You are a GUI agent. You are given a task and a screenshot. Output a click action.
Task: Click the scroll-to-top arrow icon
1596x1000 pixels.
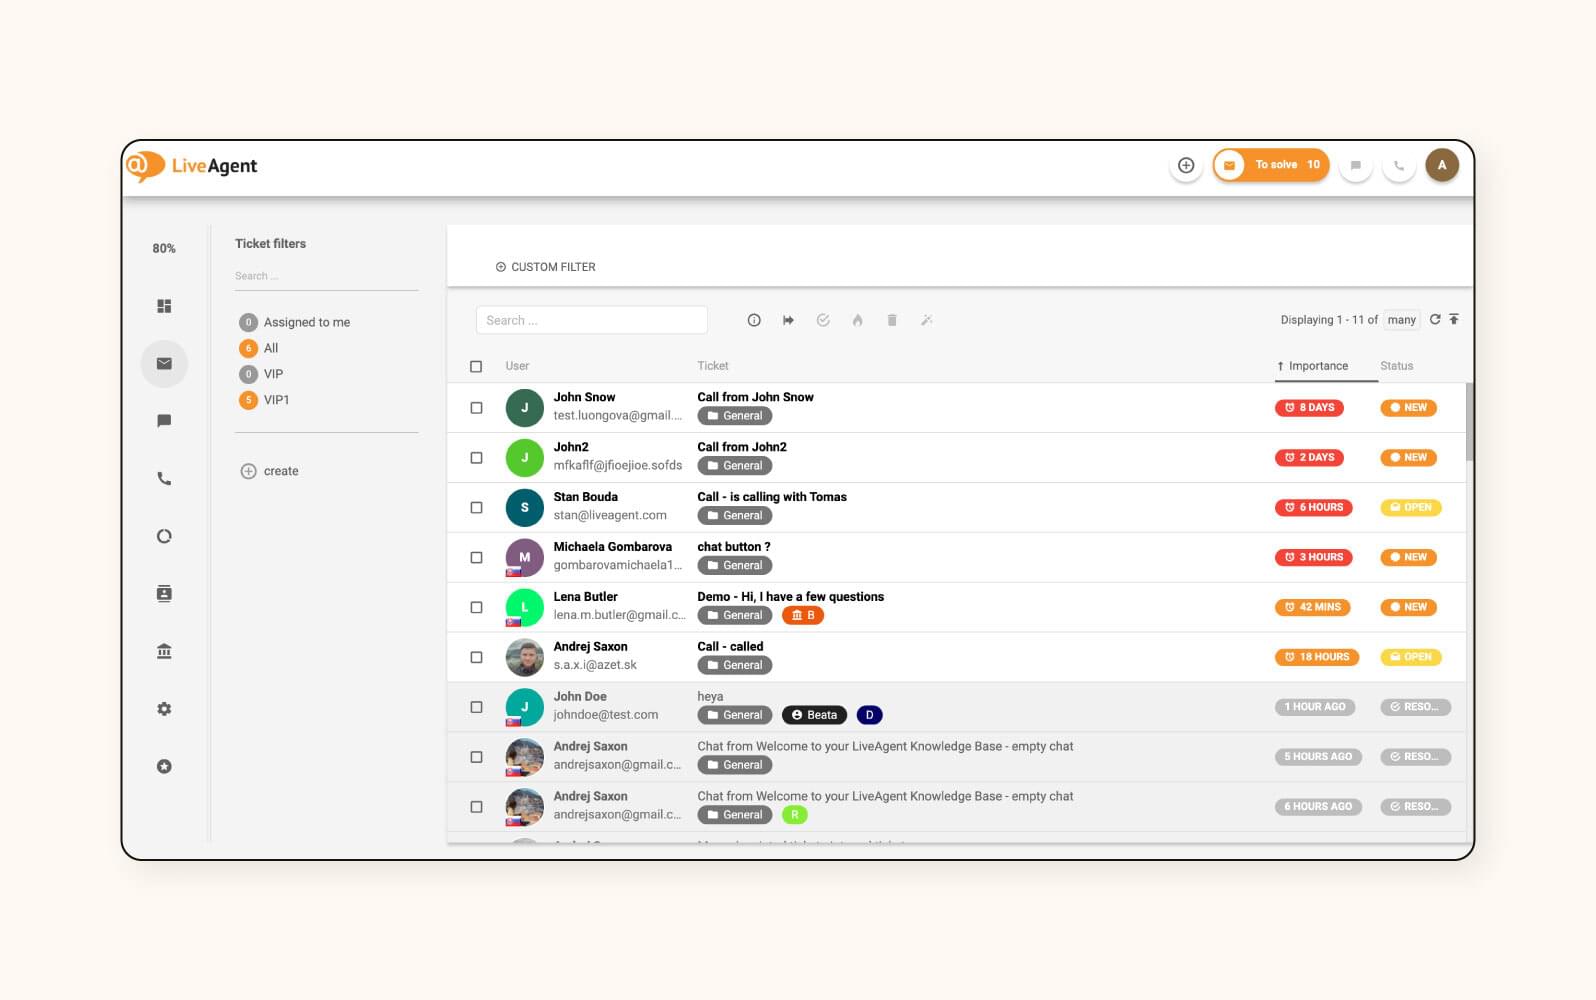click(1454, 319)
